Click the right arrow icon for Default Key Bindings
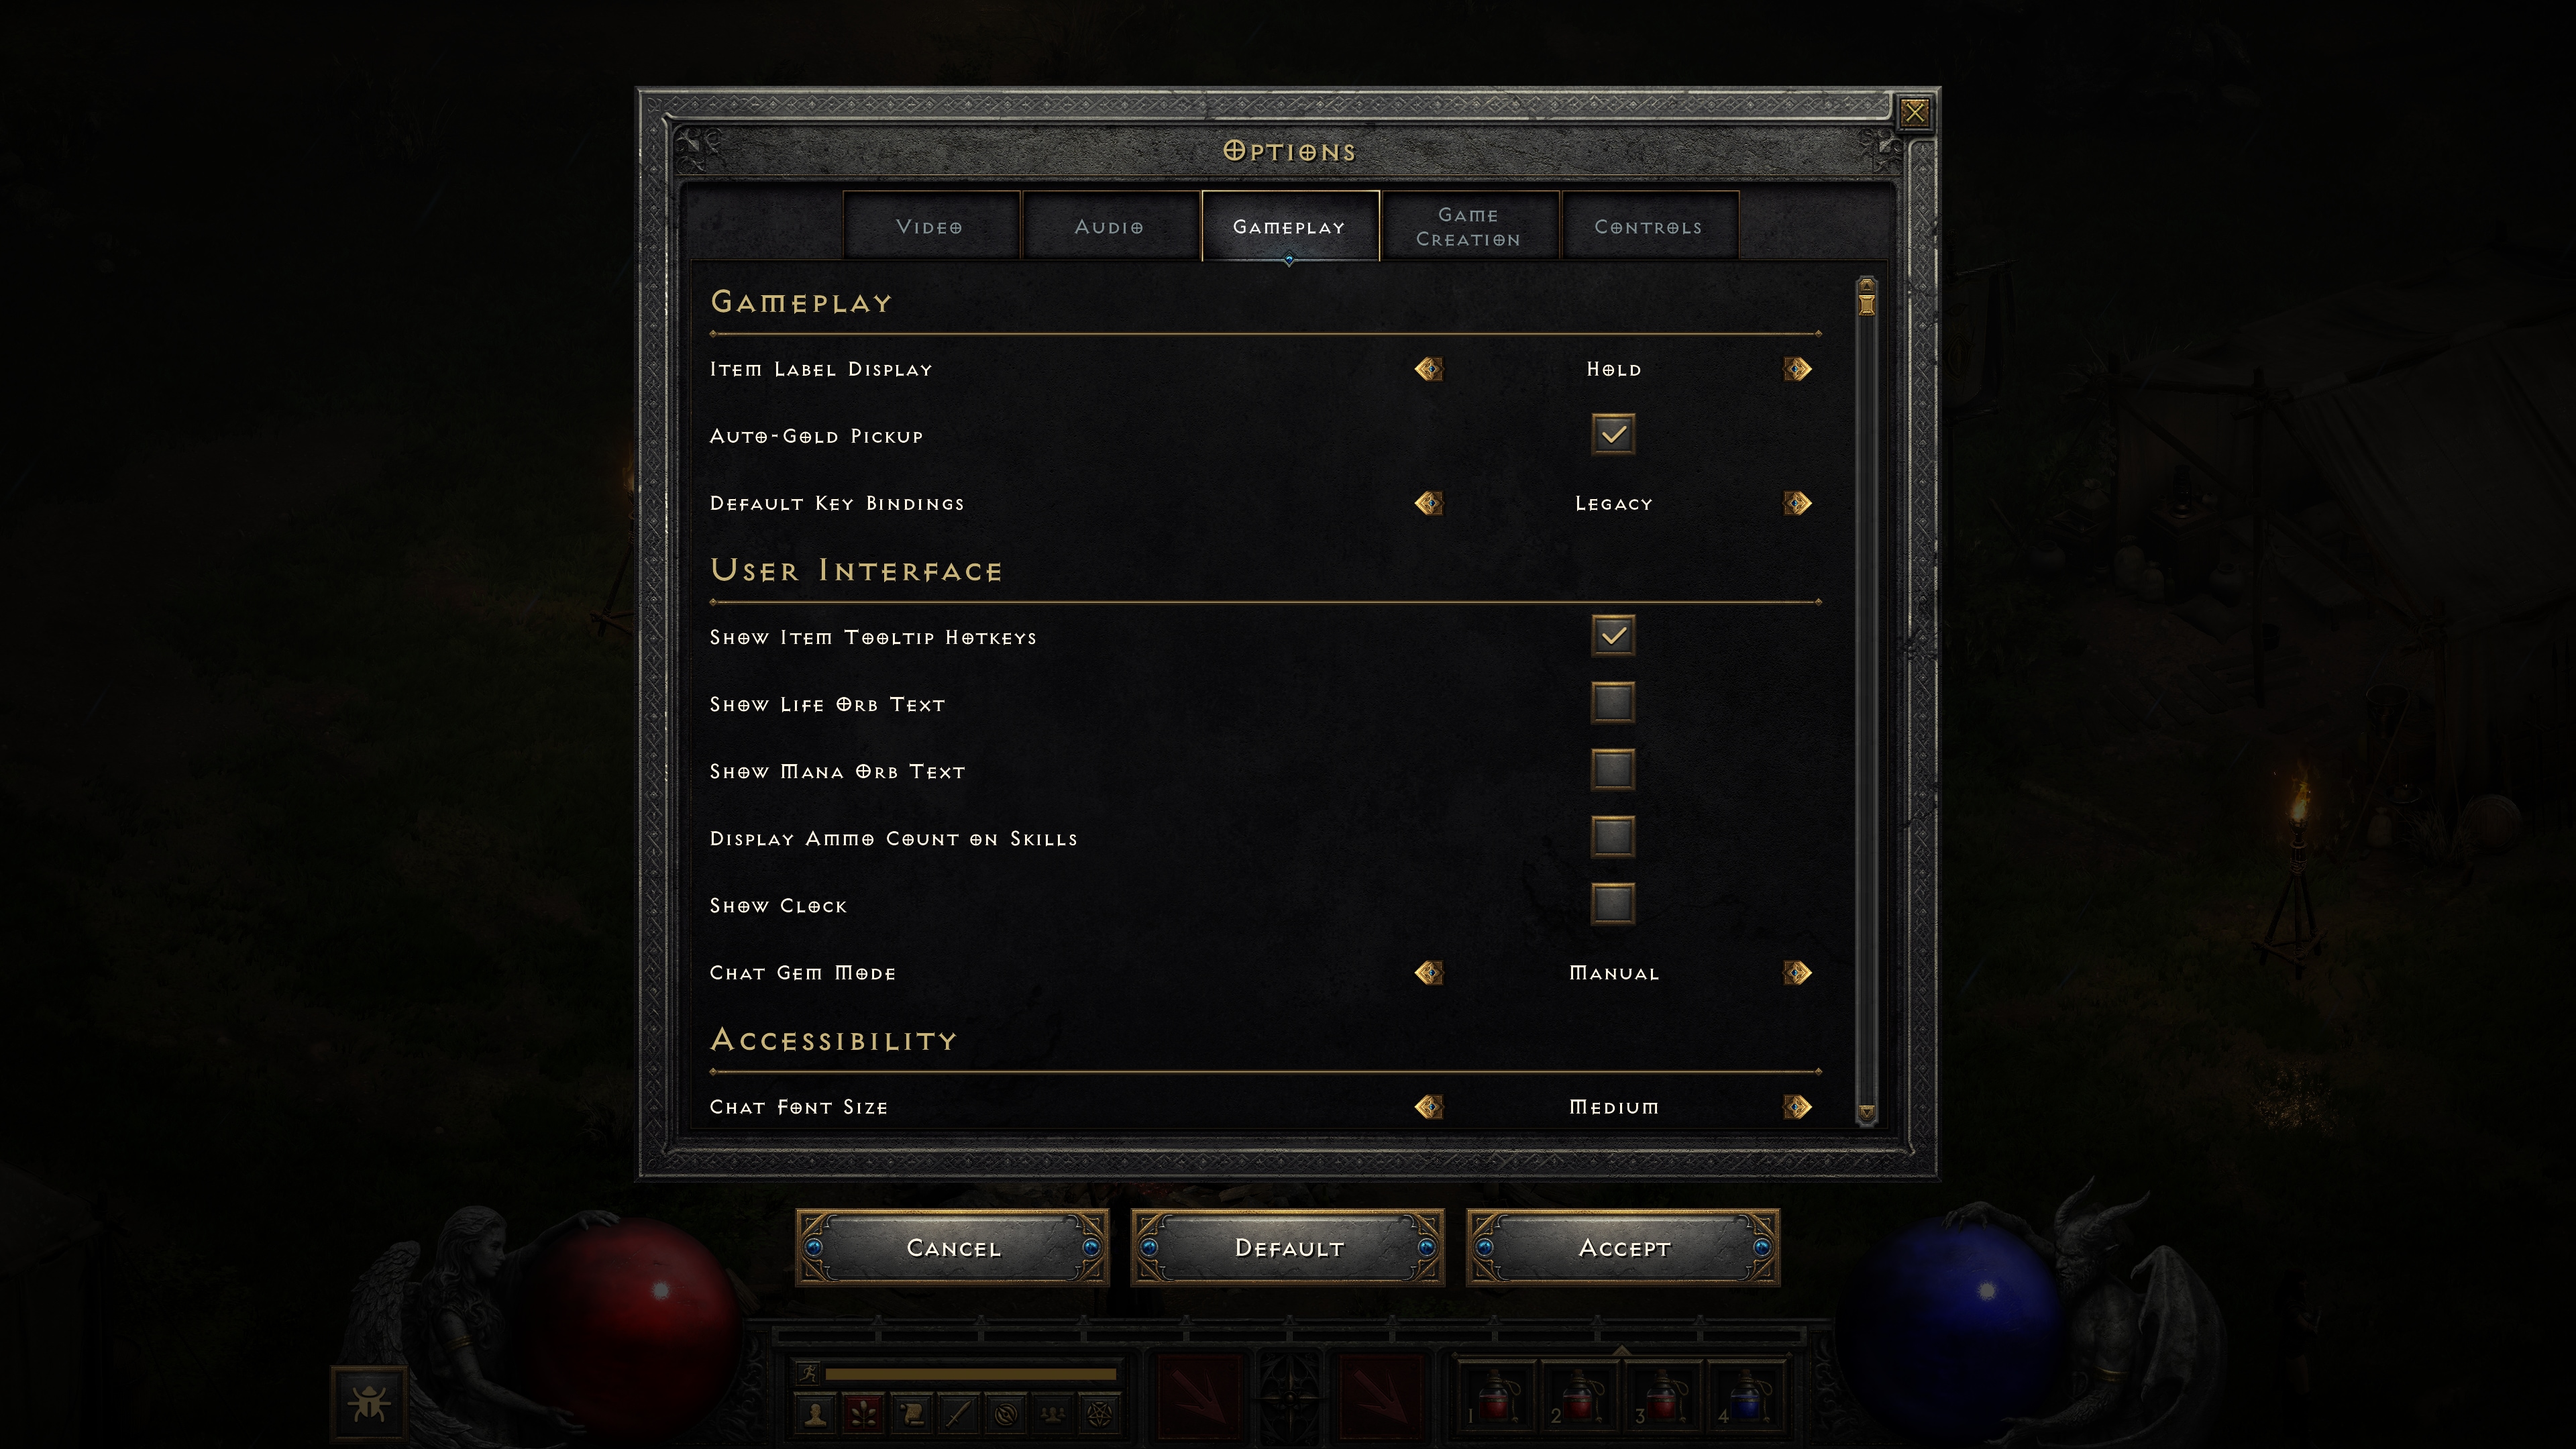Screen dimensions: 2576x1449 [x=1798, y=502]
